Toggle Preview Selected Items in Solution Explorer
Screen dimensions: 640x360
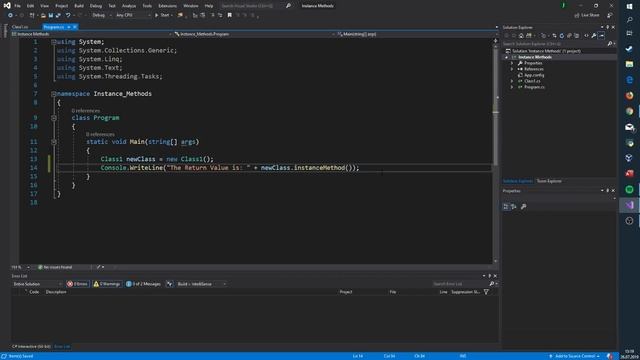(x=602, y=36)
